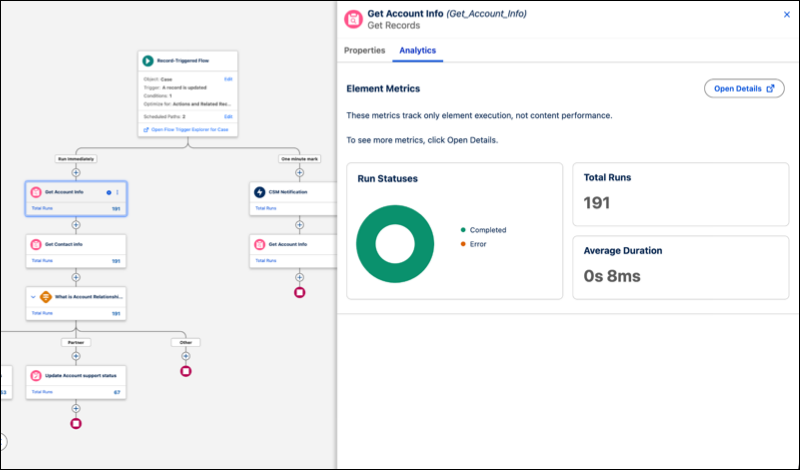Click the blue dot indicator on Get Account Info
The image size is (800, 470).
(109, 192)
